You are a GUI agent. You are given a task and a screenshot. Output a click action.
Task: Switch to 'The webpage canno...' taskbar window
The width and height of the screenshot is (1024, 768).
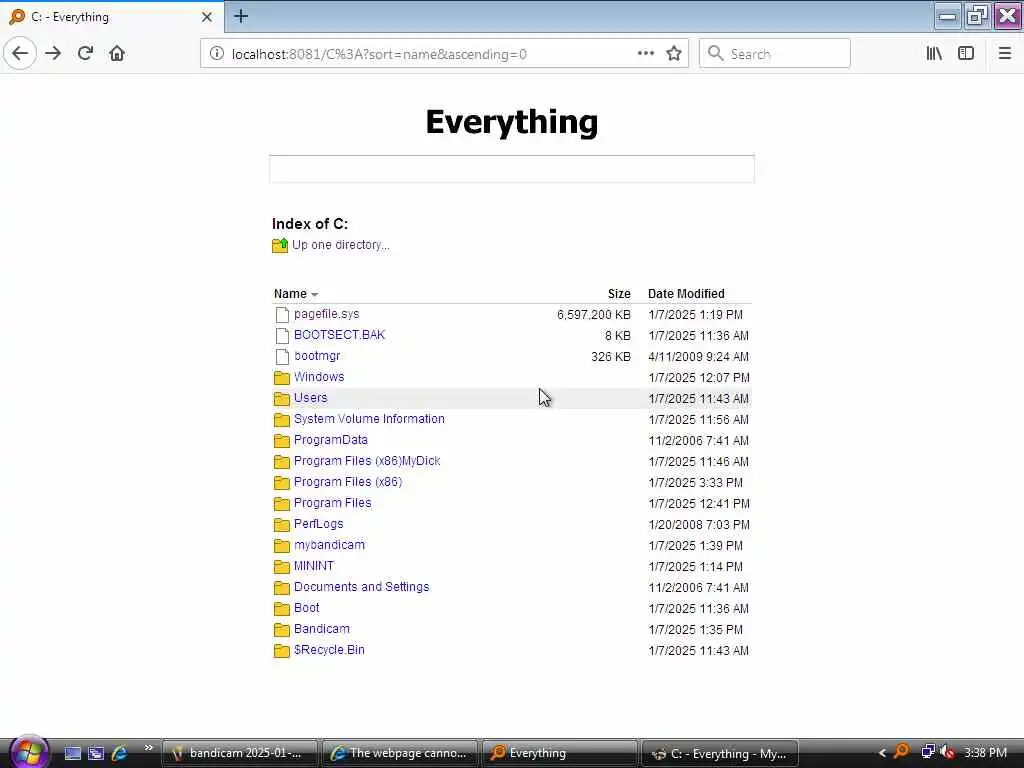click(x=400, y=753)
